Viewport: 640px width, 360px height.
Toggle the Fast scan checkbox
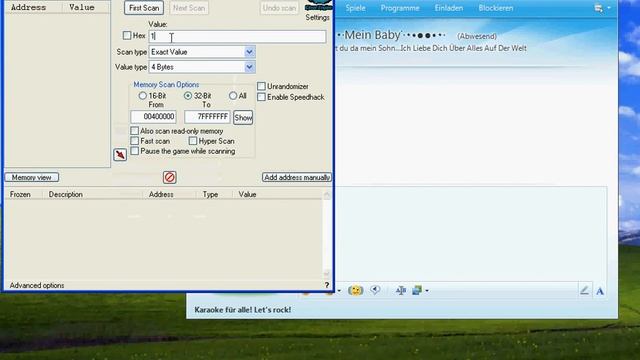(x=134, y=141)
